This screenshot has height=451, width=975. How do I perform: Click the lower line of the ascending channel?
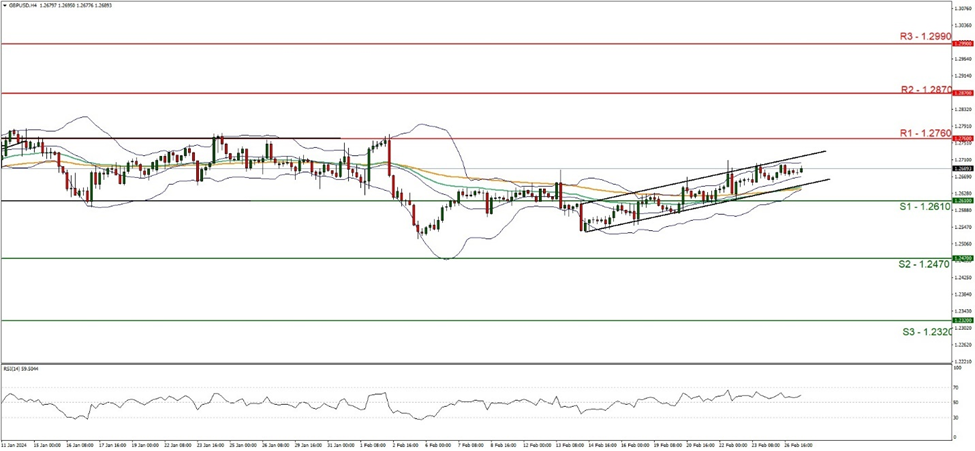[700, 207]
